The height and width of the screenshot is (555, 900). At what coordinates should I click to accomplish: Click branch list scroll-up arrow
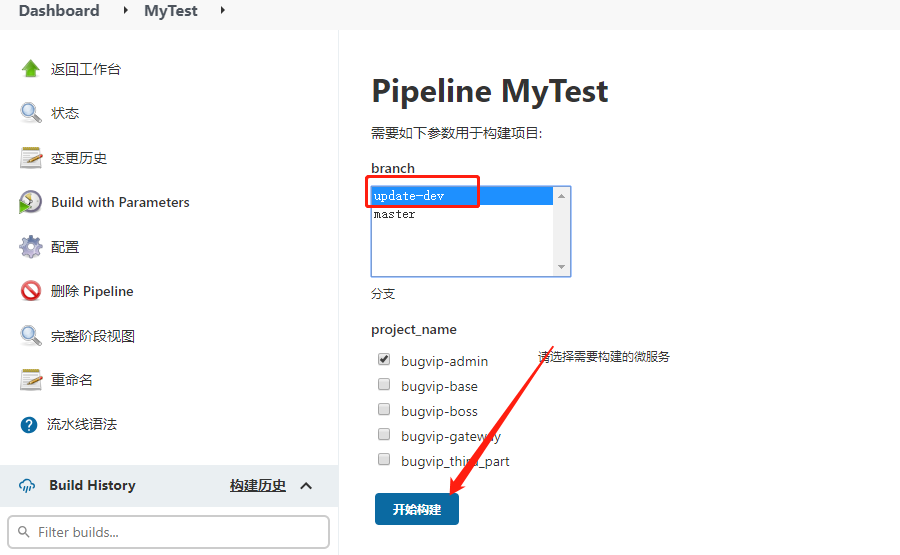tap(561, 196)
